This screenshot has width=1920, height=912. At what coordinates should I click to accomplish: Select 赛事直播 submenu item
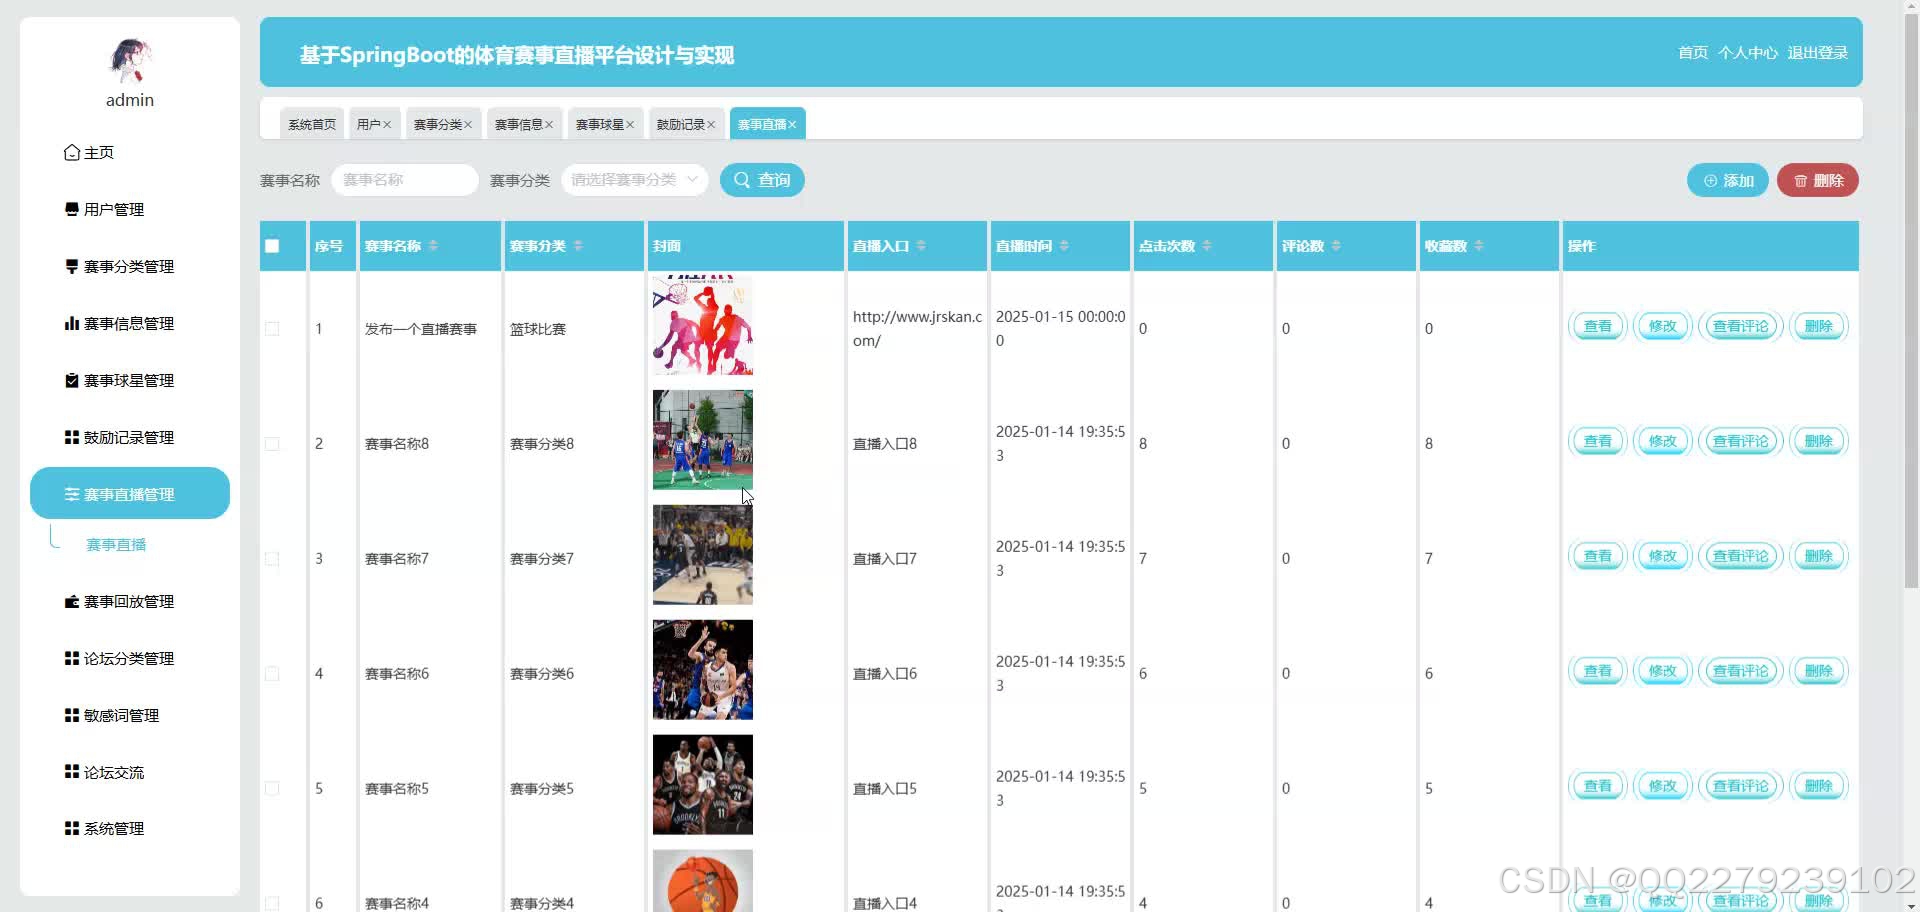point(116,545)
